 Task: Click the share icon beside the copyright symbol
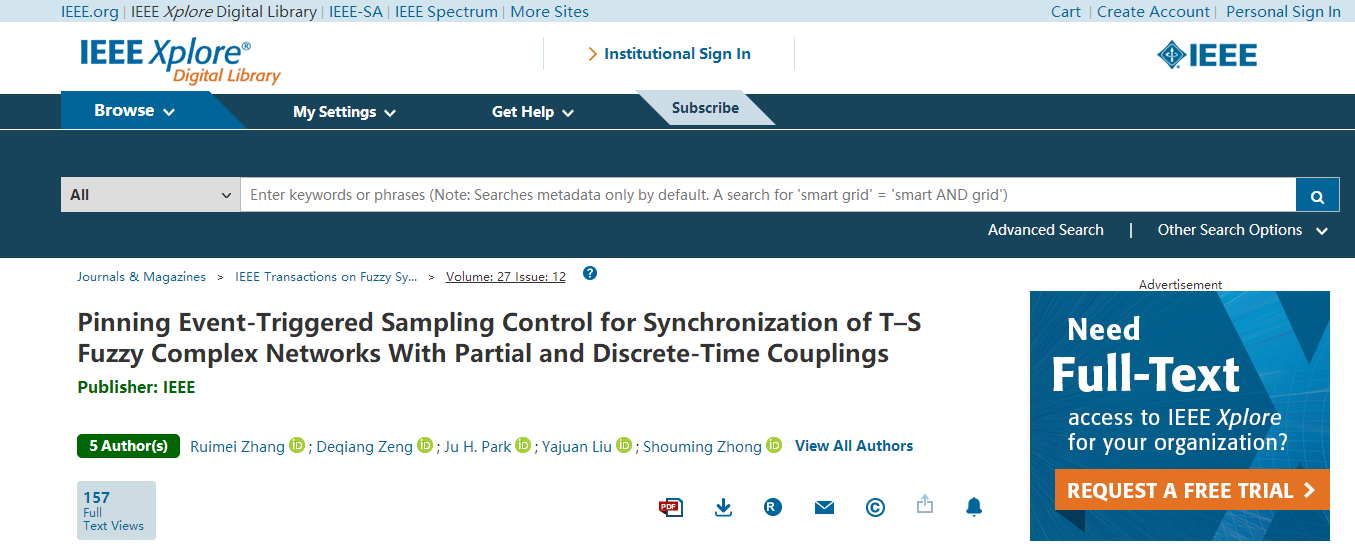925,505
